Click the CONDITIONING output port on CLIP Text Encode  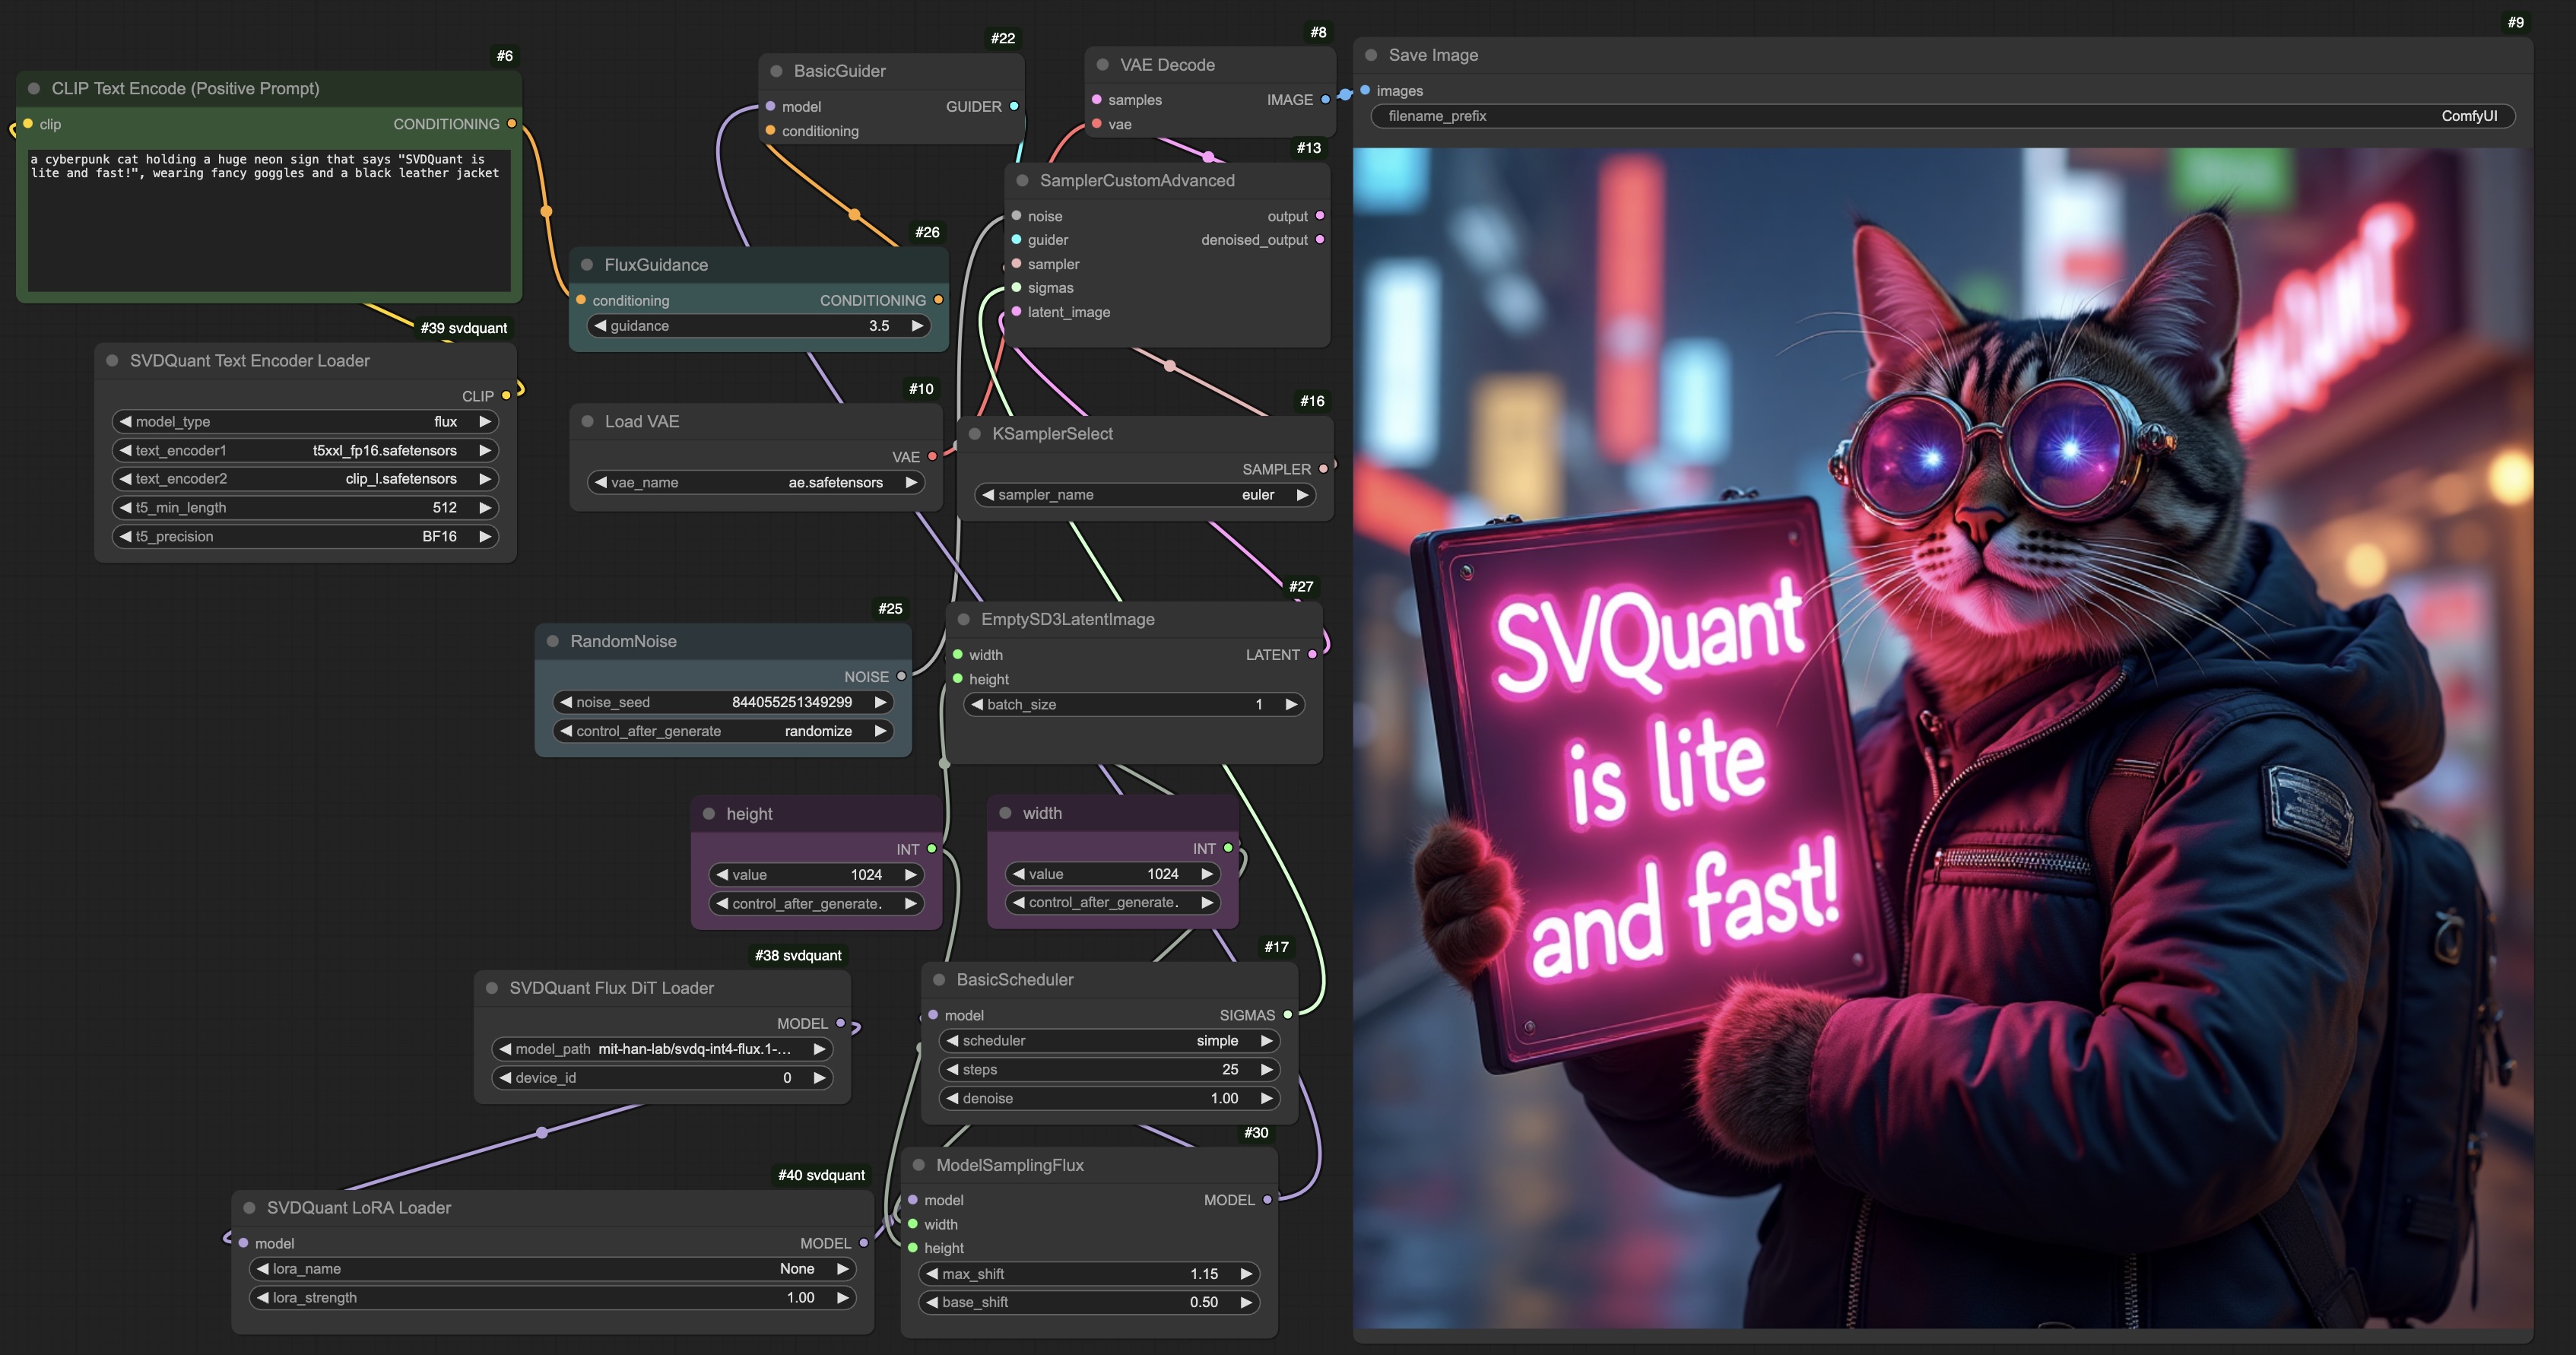click(x=512, y=124)
